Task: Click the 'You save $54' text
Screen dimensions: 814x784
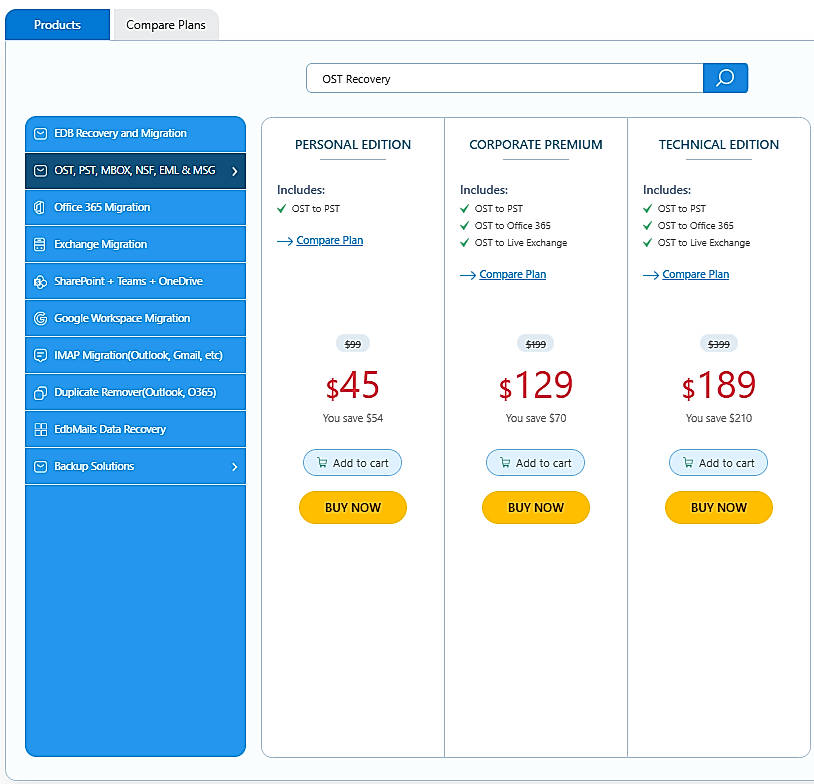Action: coord(352,418)
